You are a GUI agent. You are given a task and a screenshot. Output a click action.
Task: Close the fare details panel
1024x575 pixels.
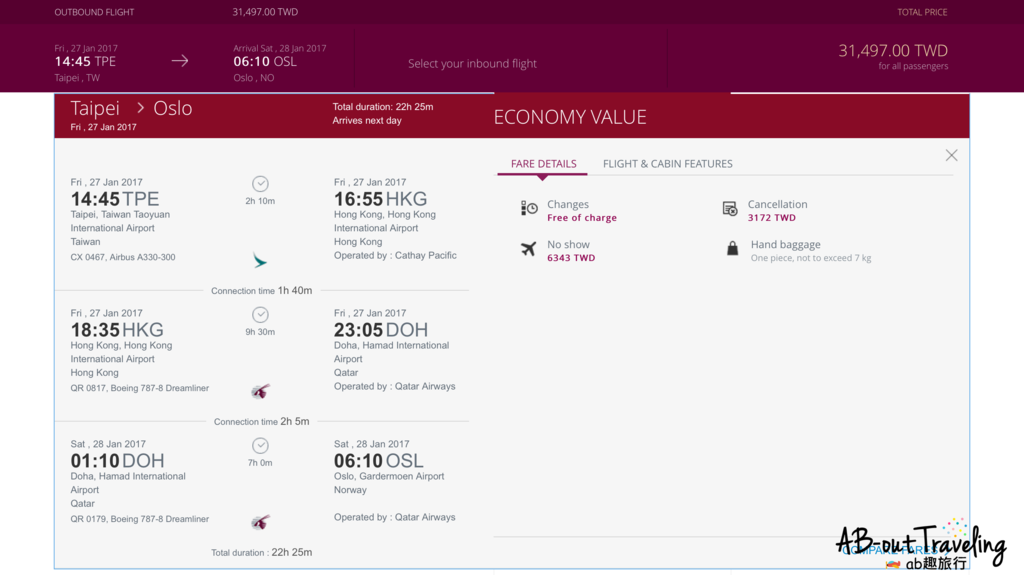coord(951,155)
